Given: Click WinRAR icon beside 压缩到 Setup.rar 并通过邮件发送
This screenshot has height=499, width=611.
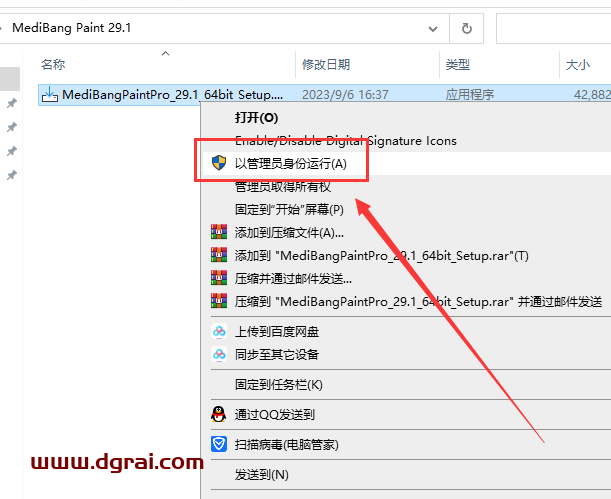Looking at the screenshot, I should click(219, 301).
